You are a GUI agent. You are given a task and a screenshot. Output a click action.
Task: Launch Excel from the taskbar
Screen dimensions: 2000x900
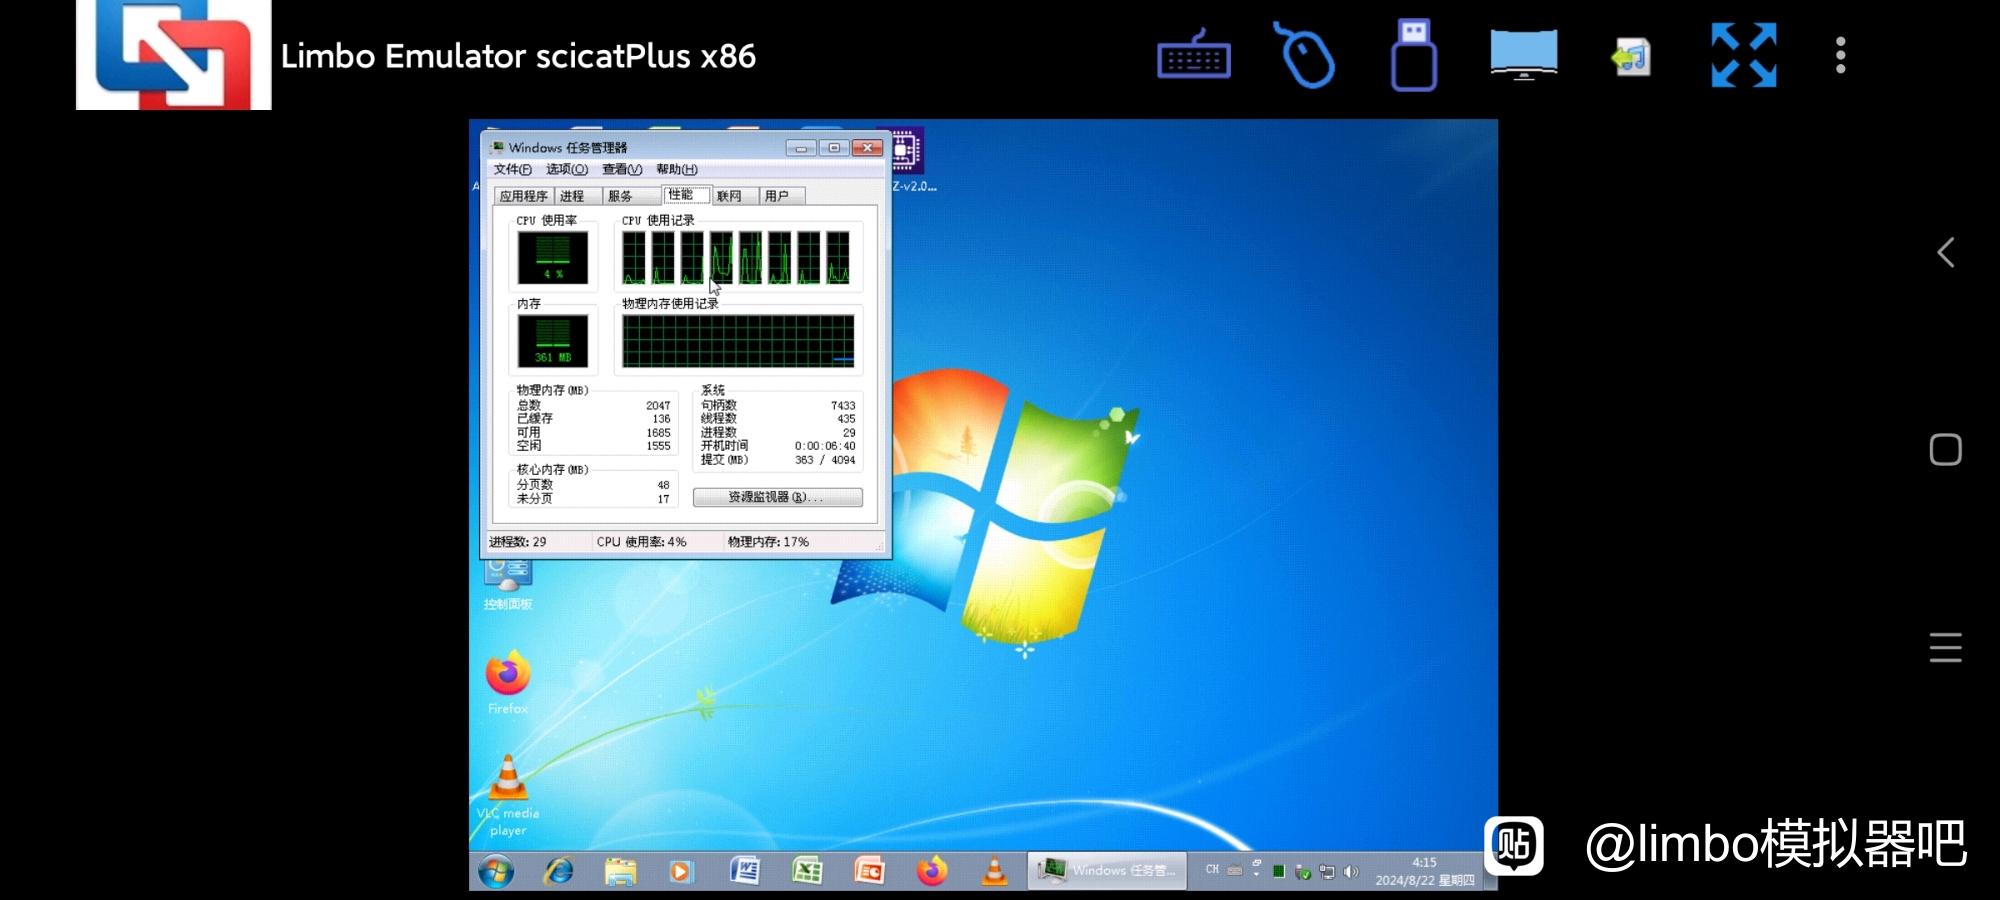pyautogui.click(x=807, y=871)
